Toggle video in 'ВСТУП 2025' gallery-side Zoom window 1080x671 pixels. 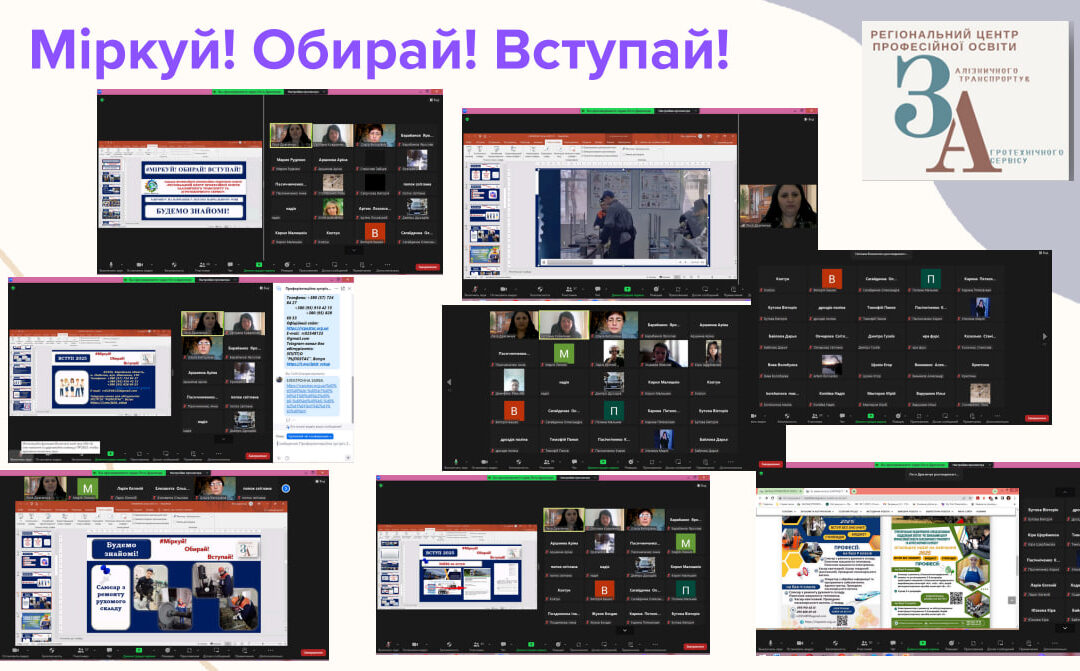(x=415, y=645)
